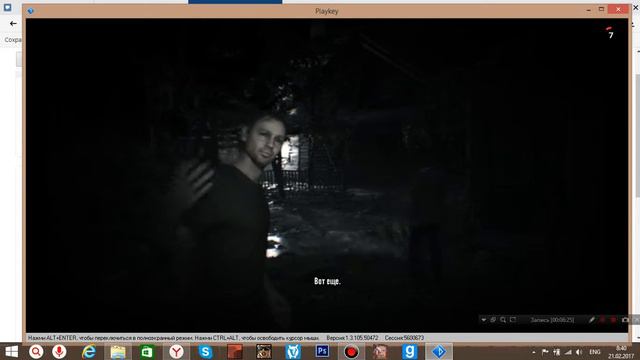
Task: Open the volume control in system tray
Action: (579, 352)
